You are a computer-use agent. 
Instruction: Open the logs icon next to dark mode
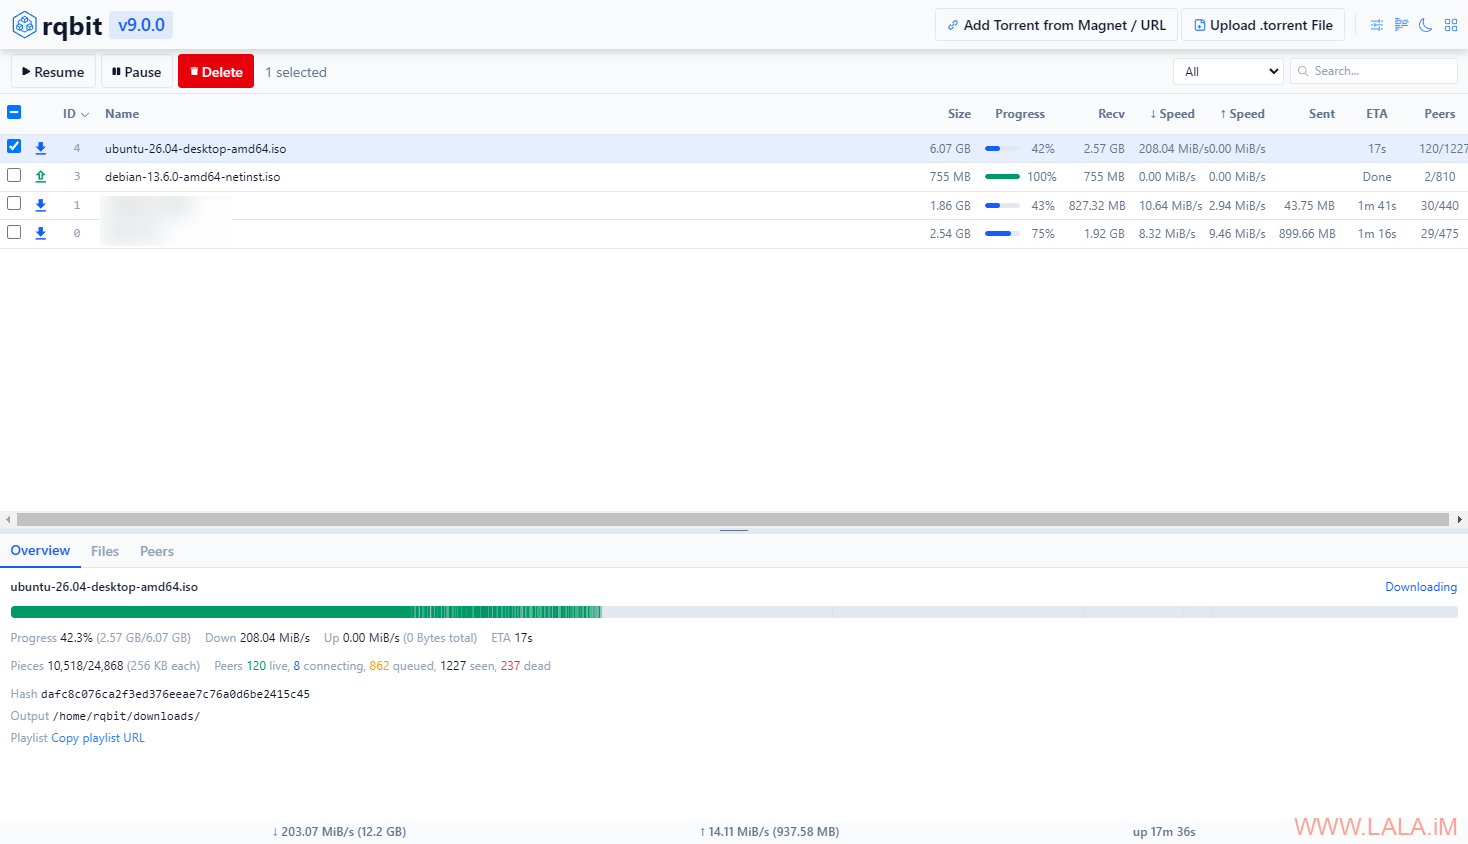coord(1401,25)
